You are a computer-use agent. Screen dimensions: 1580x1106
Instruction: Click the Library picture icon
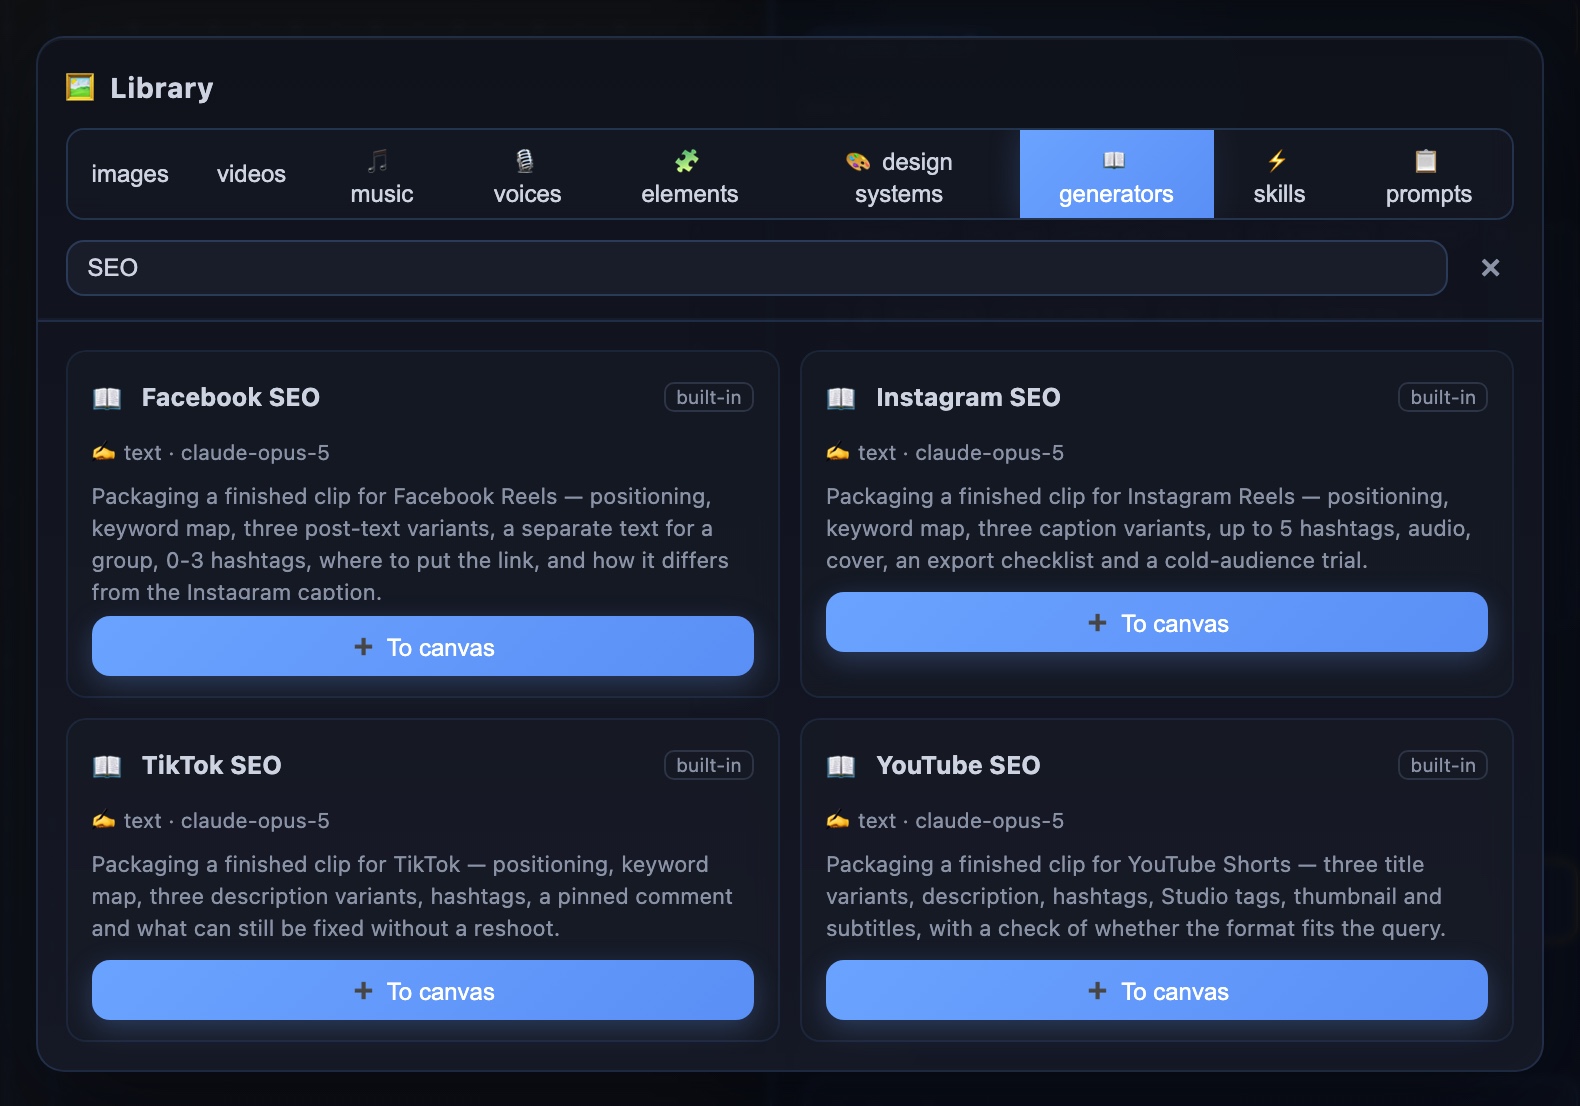point(80,87)
